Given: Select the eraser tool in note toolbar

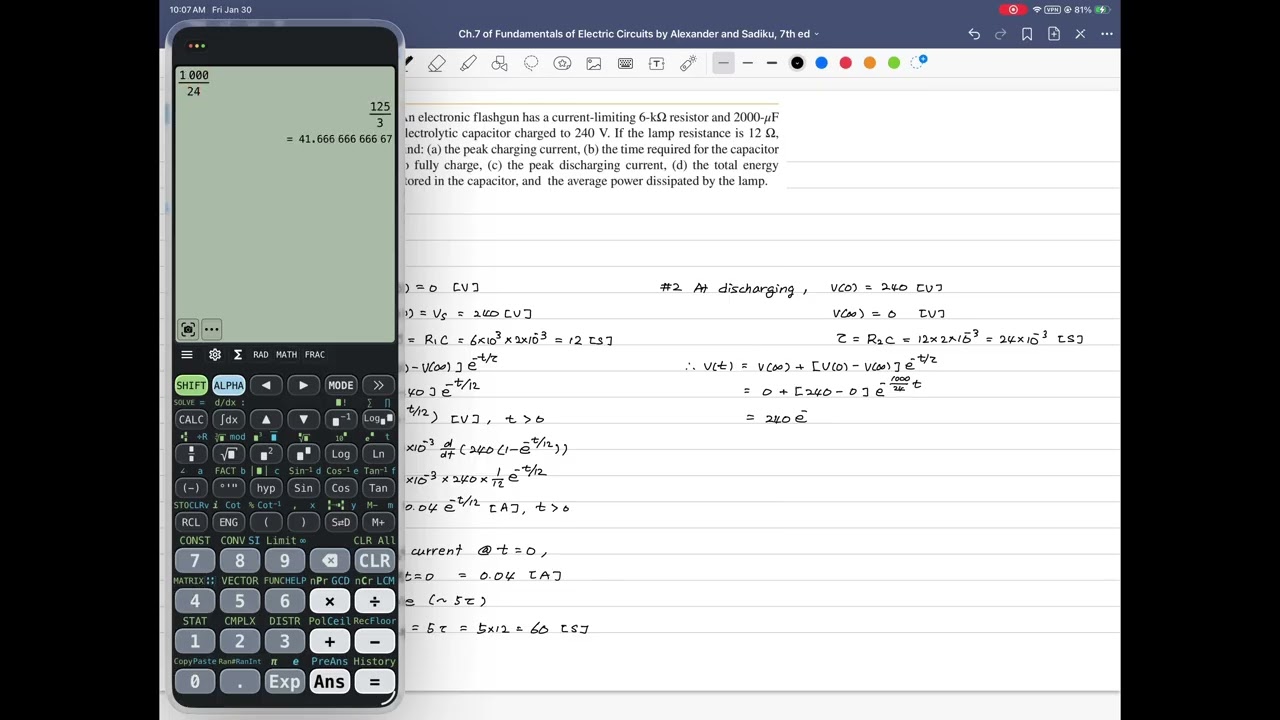Looking at the screenshot, I should [x=437, y=63].
